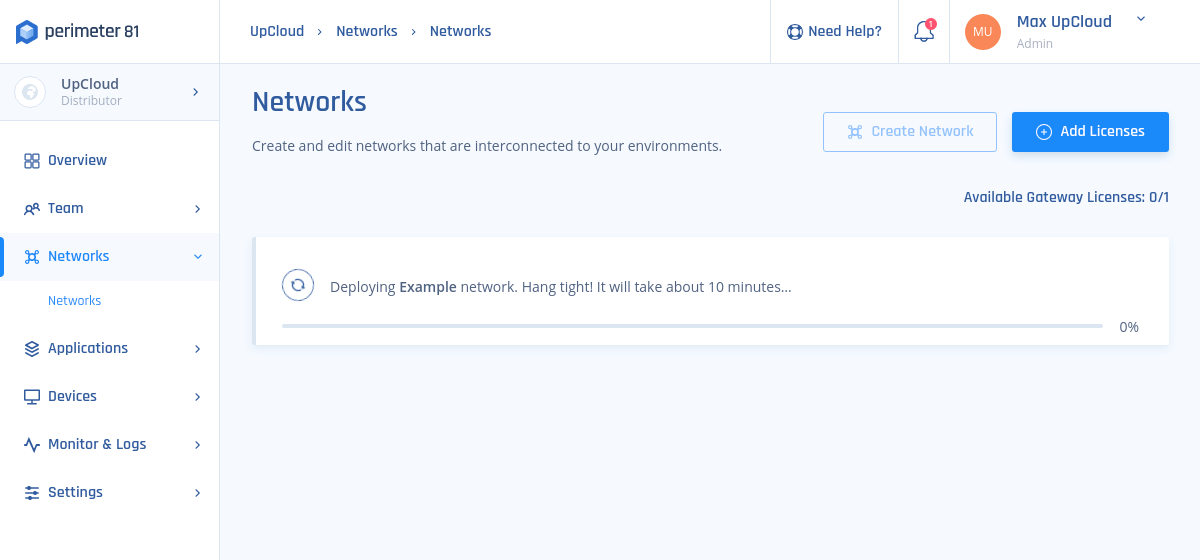Click the Settings sliders icon
The height and width of the screenshot is (560, 1200).
tap(32, 492)
